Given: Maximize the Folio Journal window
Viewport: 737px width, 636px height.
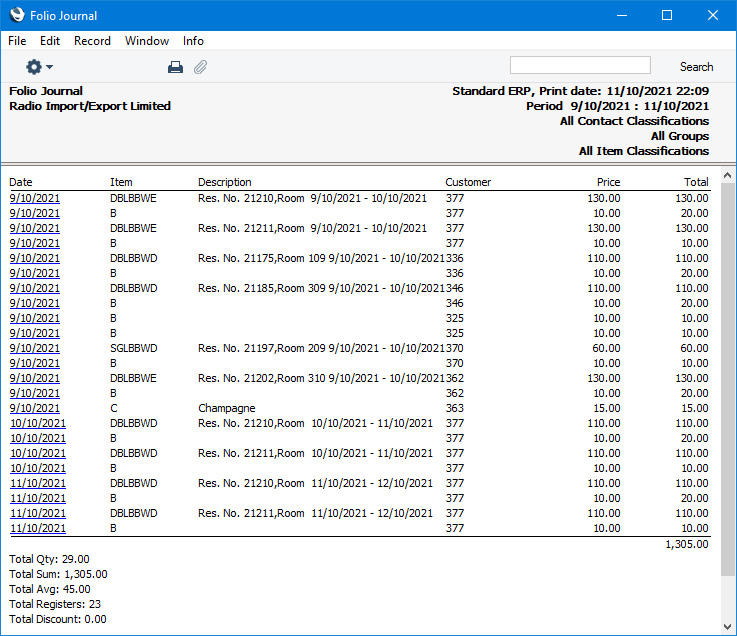Looking at the screenshot, I should tap(666, 16).
